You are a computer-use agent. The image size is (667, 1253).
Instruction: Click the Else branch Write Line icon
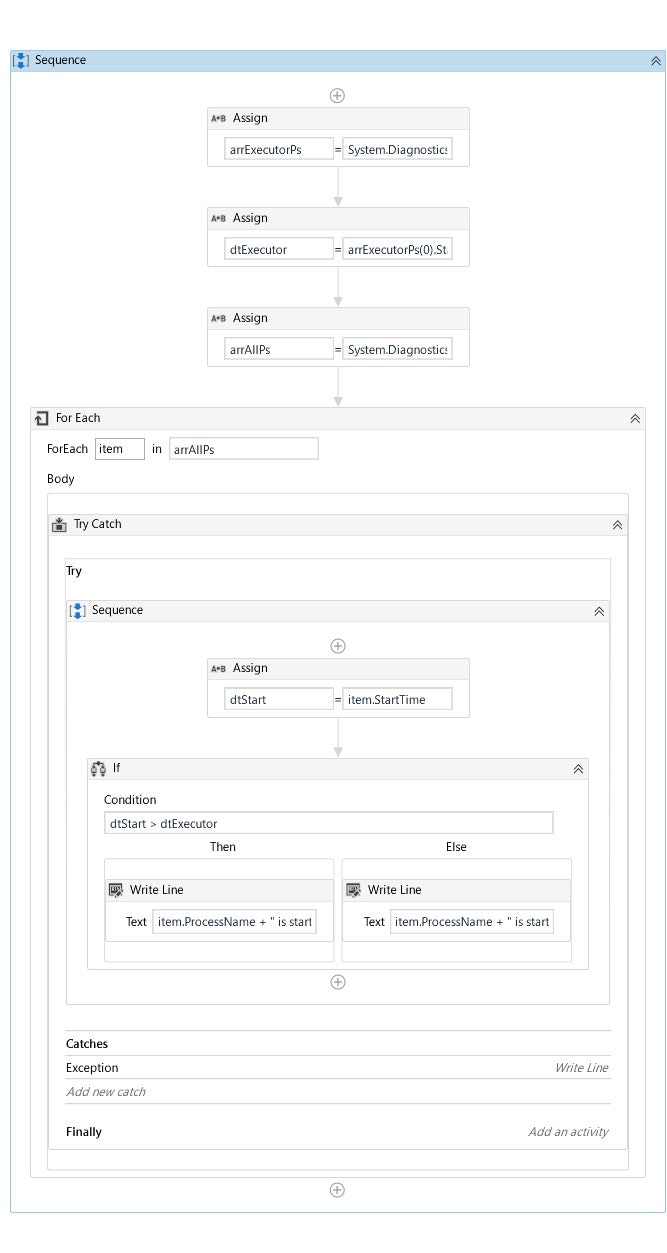click(x=354, y=890)
